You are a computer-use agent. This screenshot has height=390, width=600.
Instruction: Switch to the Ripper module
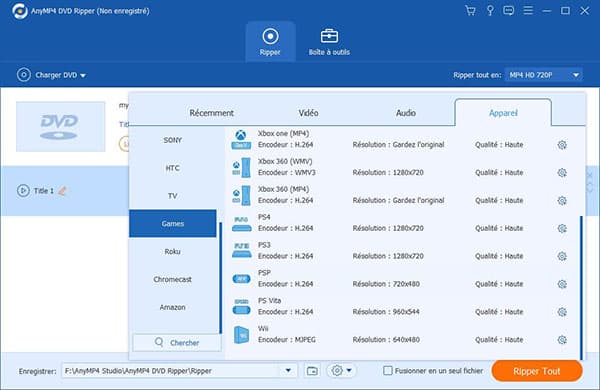point(270,41)
